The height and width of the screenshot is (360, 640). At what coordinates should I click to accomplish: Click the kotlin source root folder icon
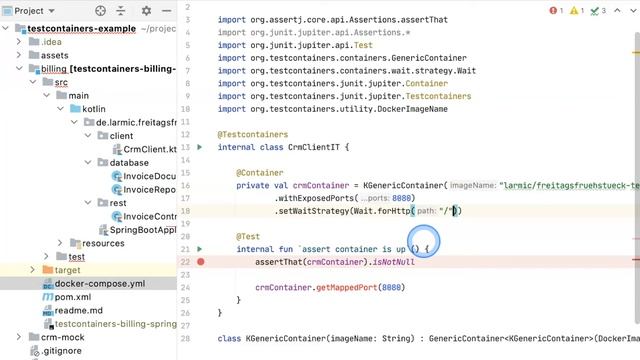(75, 109)
